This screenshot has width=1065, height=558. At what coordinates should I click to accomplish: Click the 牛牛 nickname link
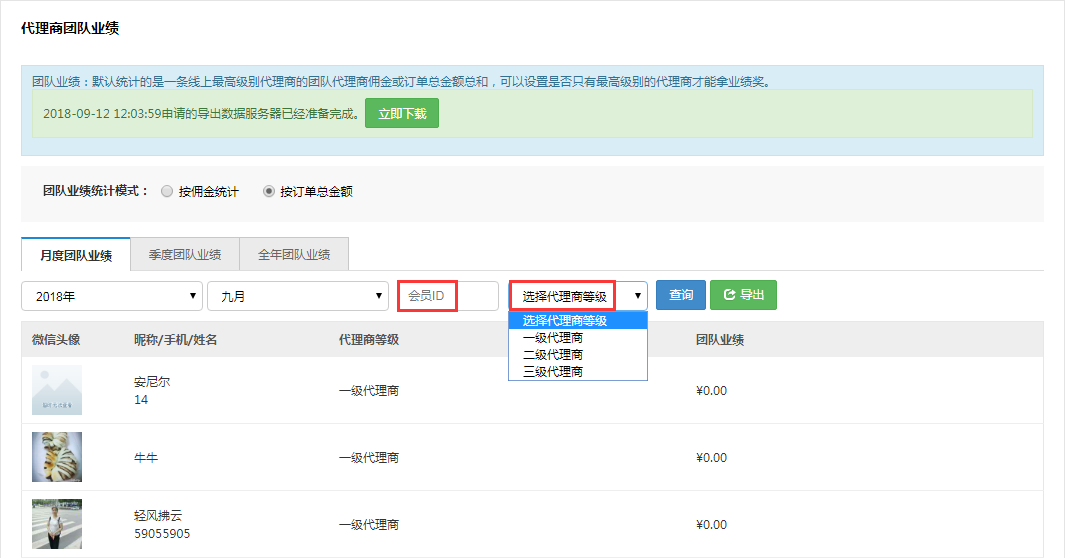[146, 458]
